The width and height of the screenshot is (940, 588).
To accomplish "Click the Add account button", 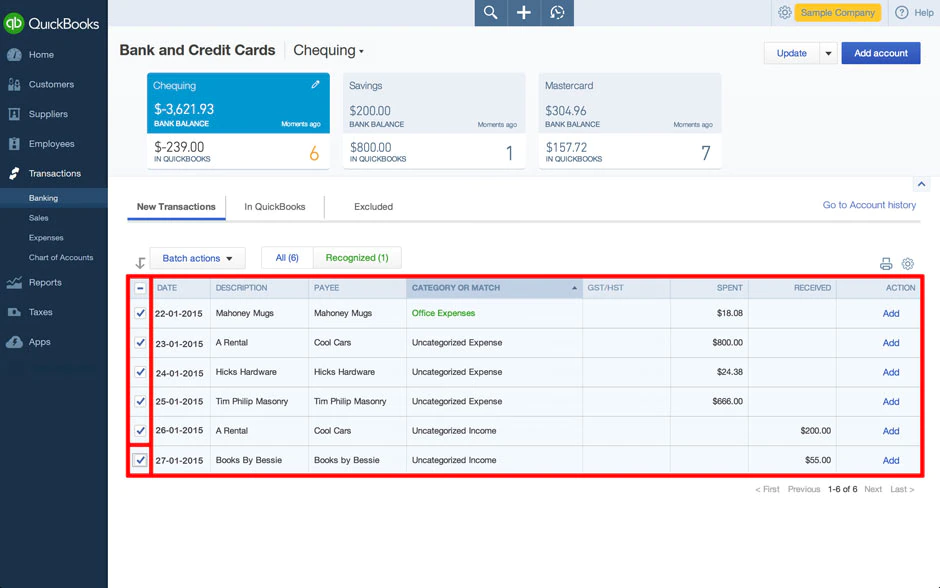I will tap(881, 53).
